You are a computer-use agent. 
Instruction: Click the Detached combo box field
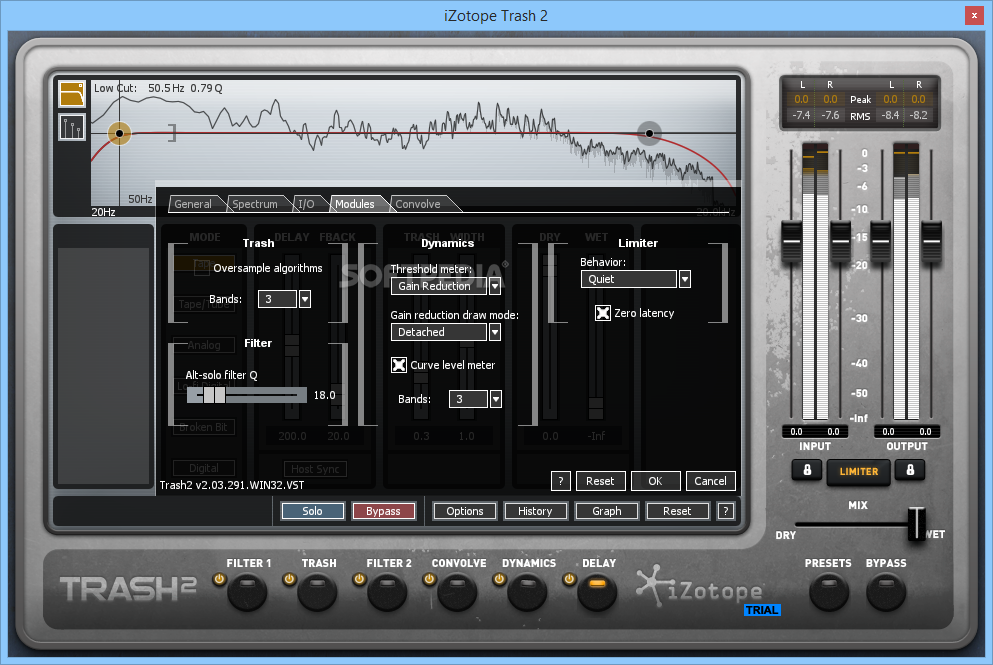[439, 332]
